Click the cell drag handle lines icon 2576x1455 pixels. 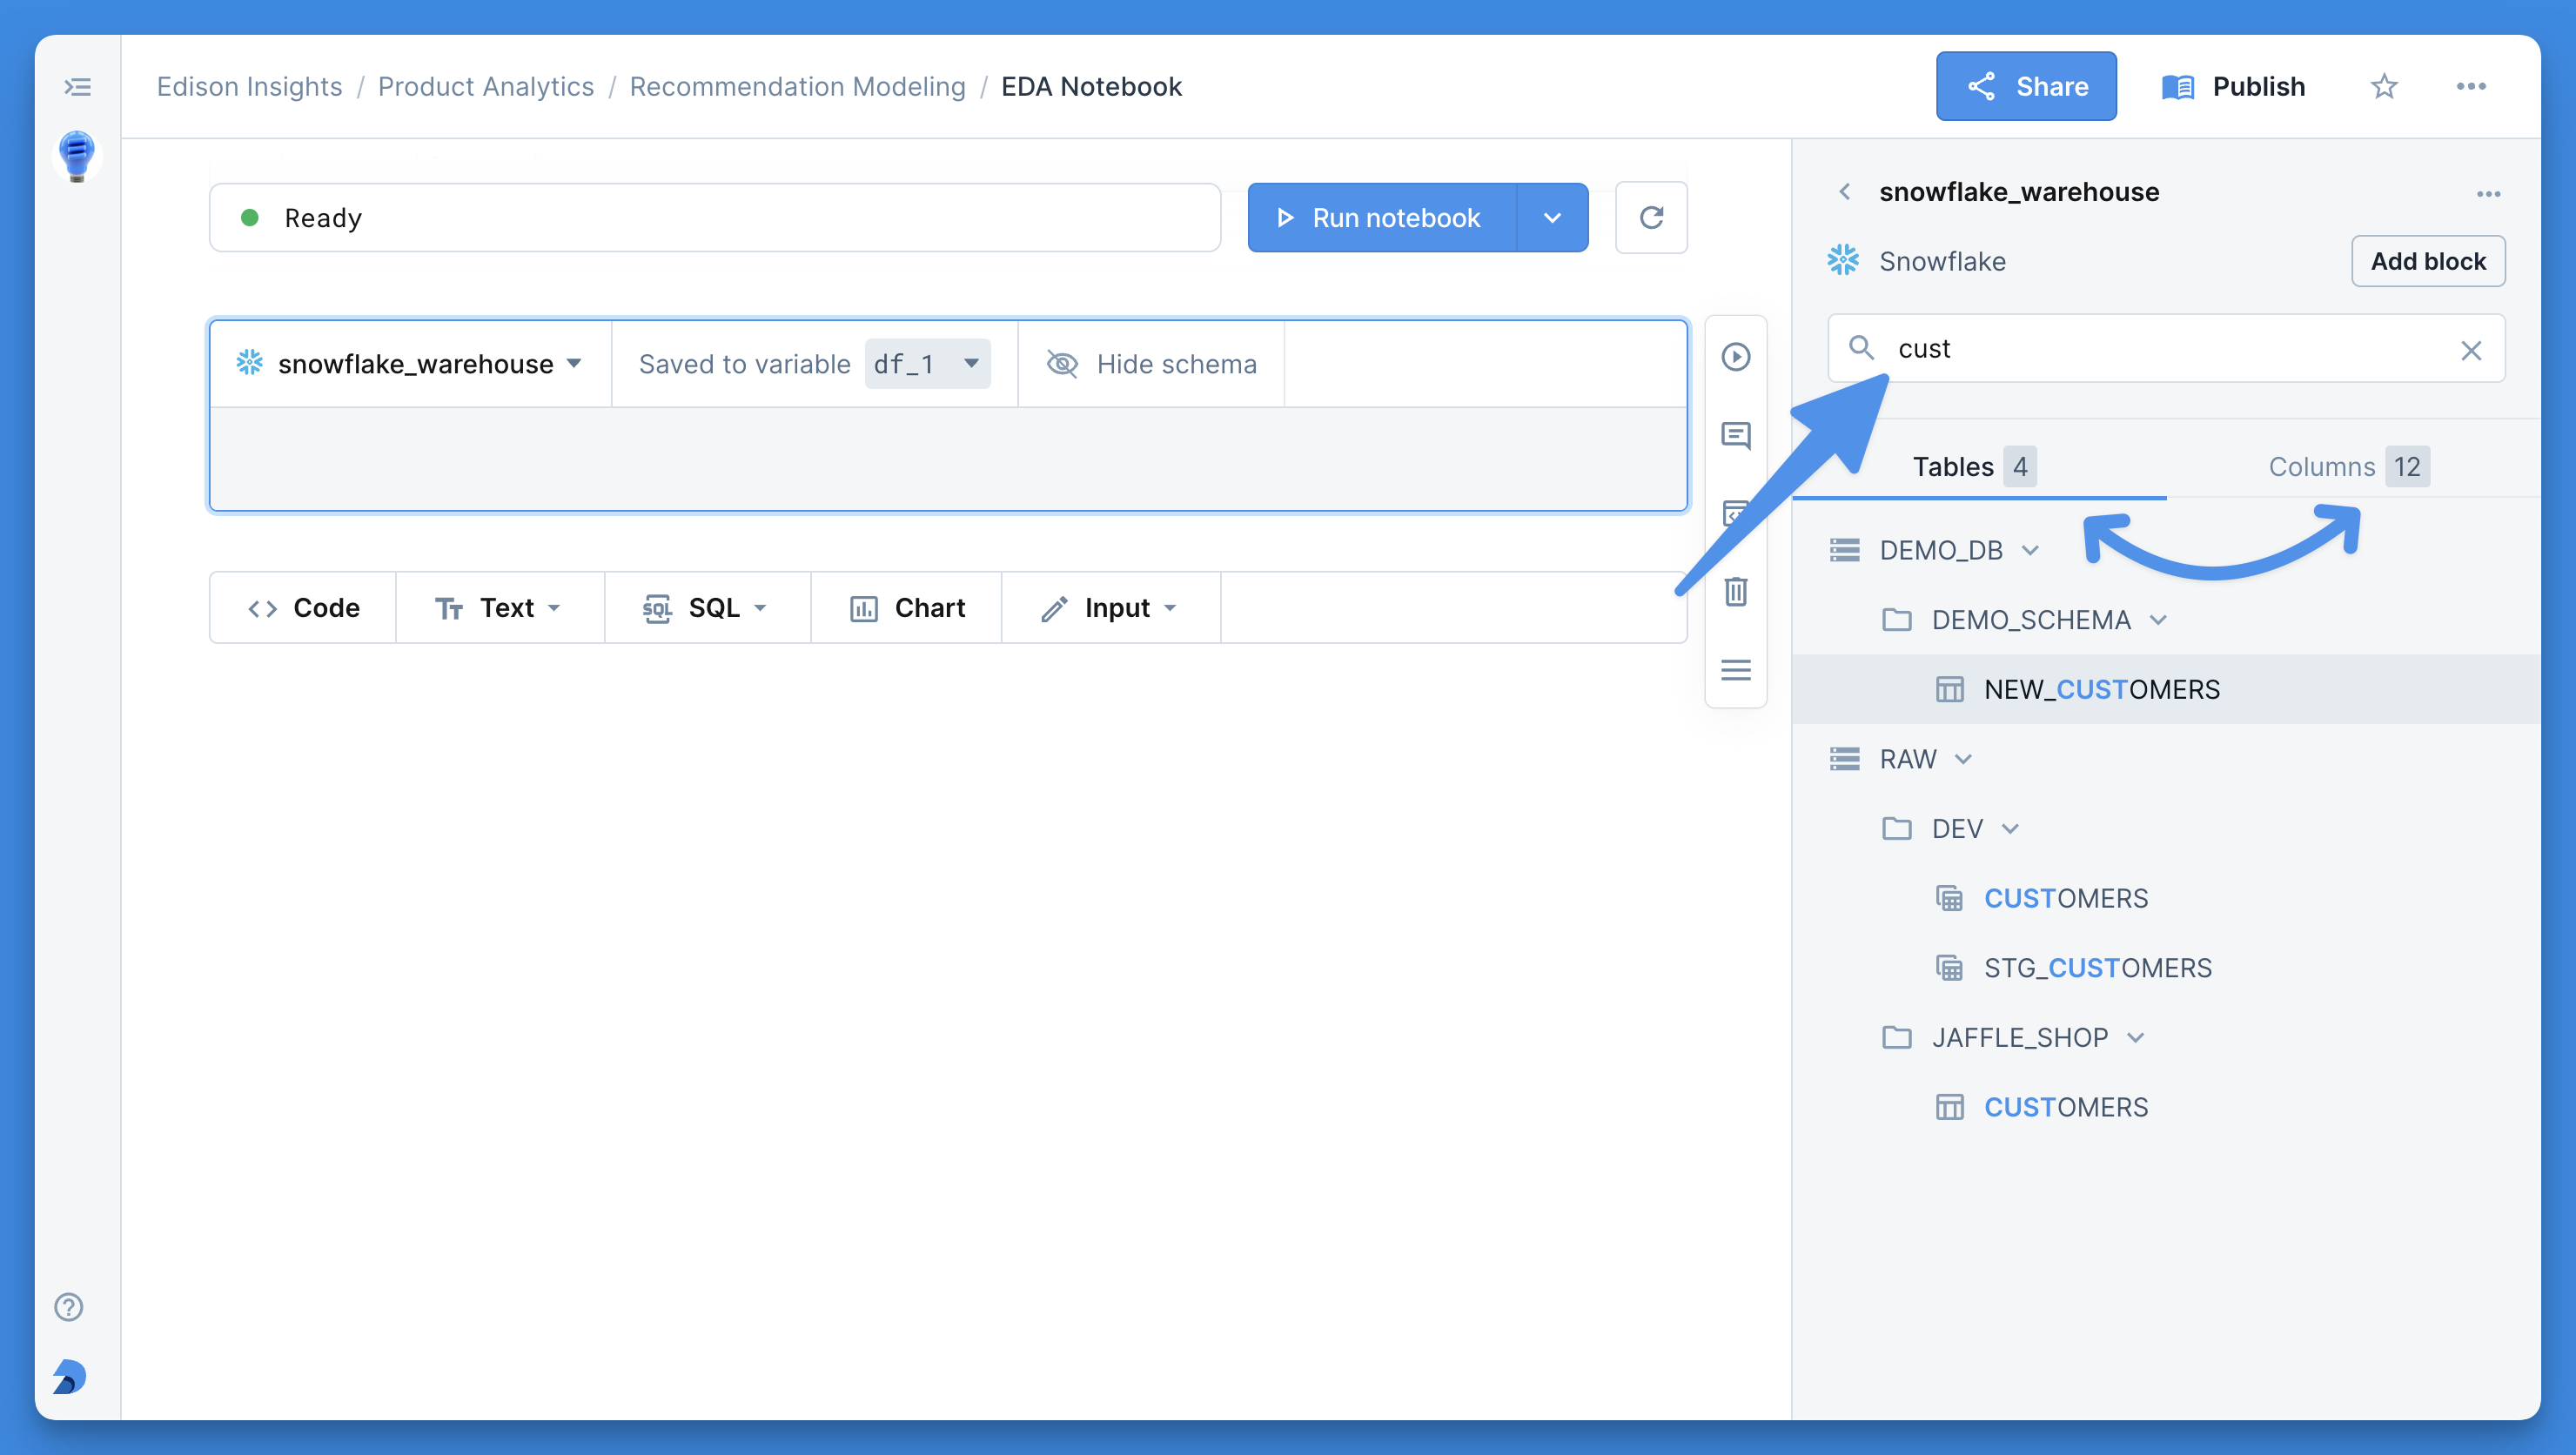click(1736, 669)
